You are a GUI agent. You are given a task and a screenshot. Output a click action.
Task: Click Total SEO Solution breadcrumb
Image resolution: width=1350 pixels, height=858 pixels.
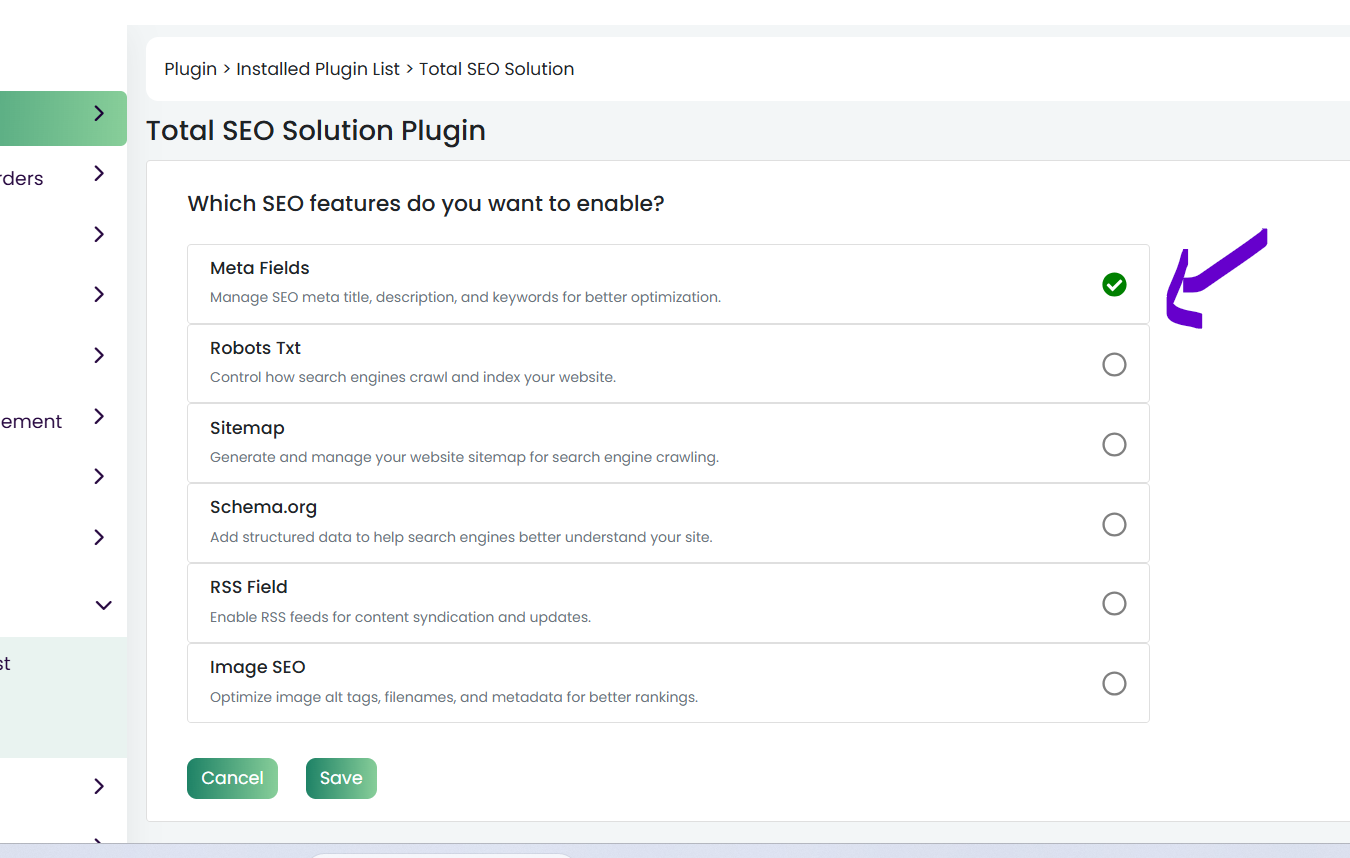[x=497, y=69]
